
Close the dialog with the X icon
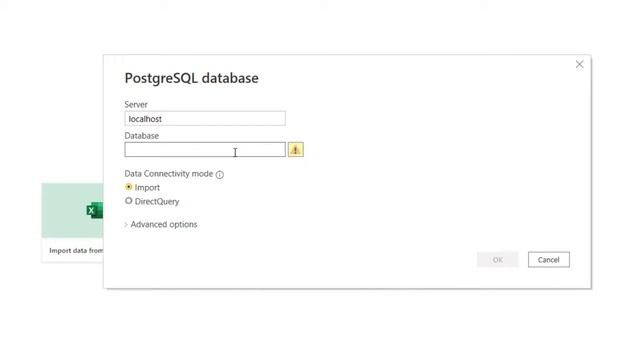coord(579,64)
